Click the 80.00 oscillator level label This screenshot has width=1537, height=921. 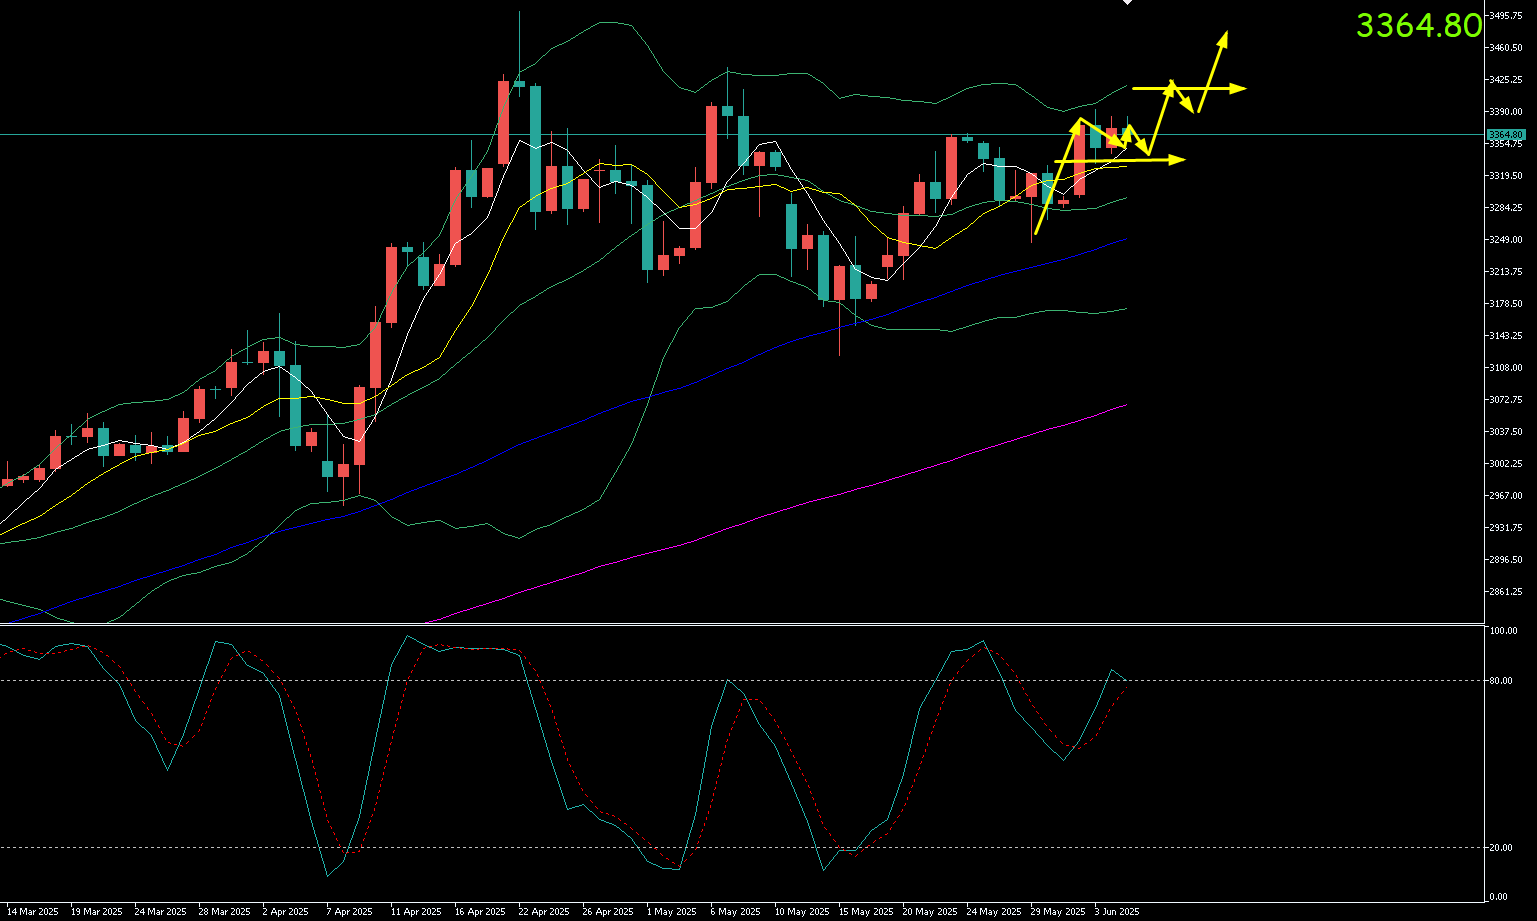1502,681
